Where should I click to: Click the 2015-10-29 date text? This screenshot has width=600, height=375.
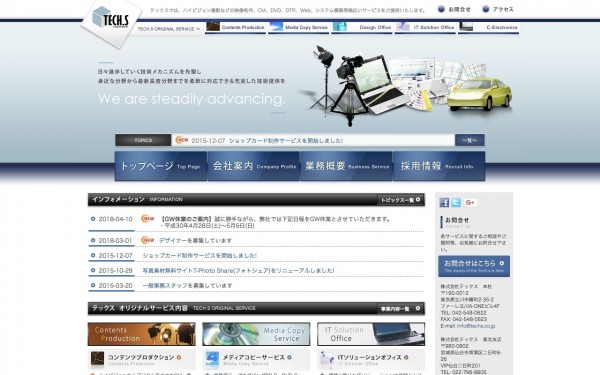pos(116,271)
